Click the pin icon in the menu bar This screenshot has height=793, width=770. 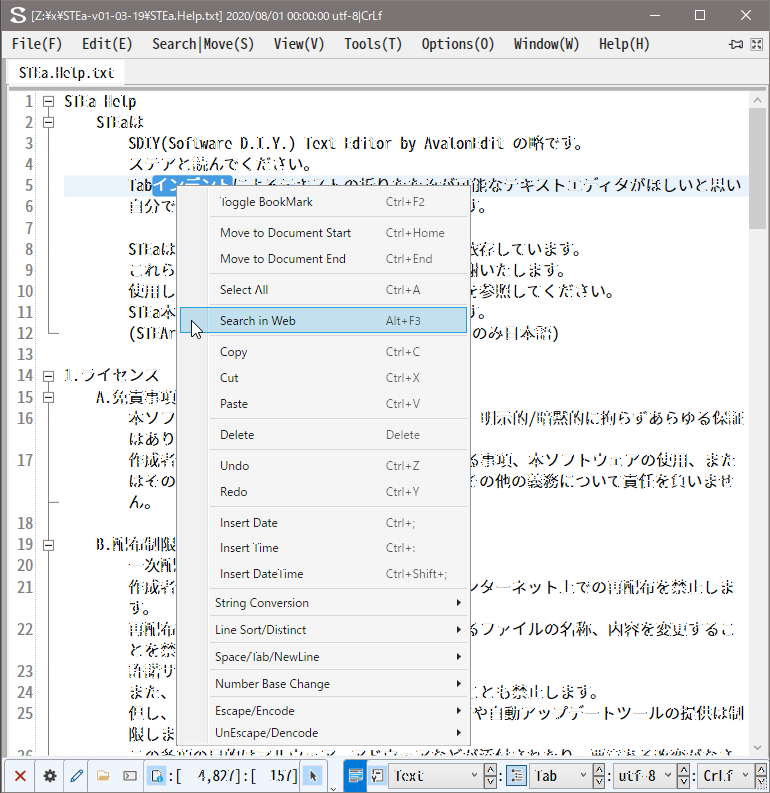pos(736,45)
